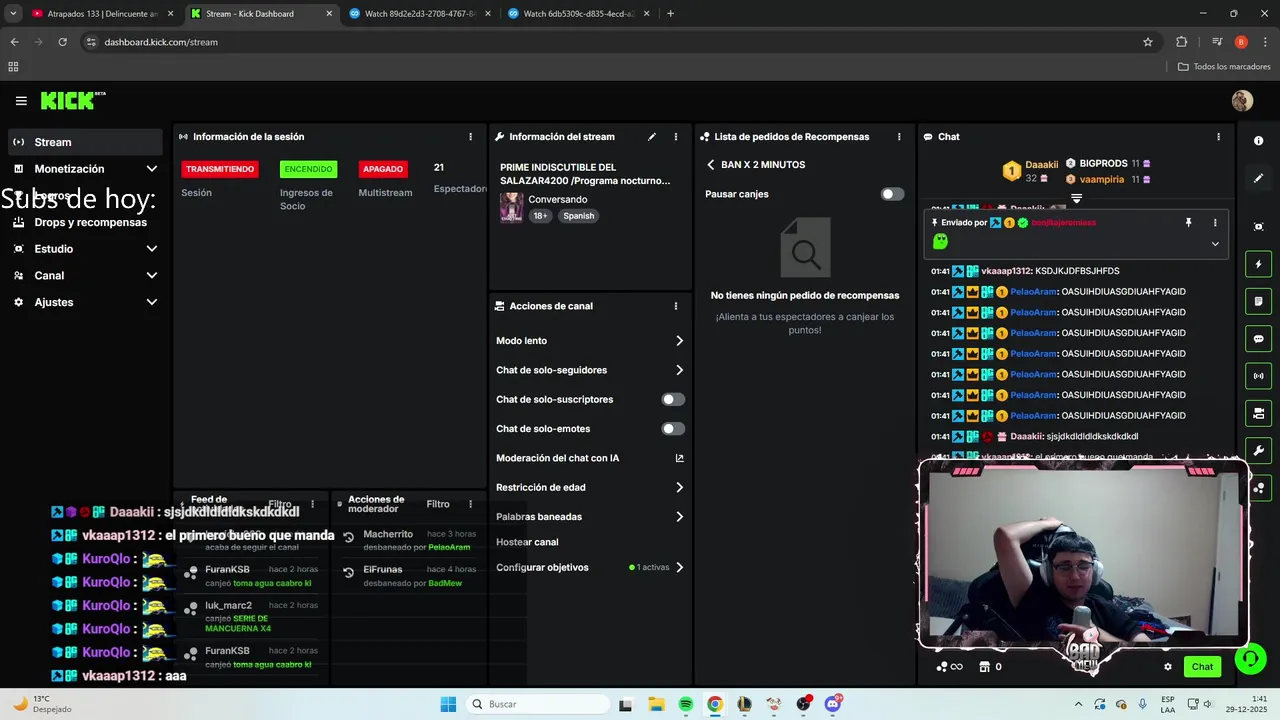Switch to Atrapados 133 YouTube tab
This screenshot has width=1280, height=720.
tap(100, 14)
